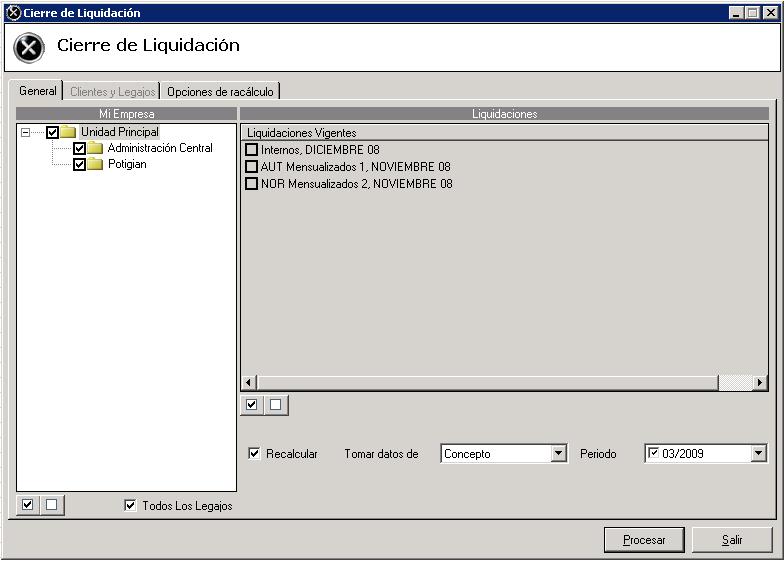Uncheck Todos Los Legajos option
The image size is (784, 563).
[130, 506]
